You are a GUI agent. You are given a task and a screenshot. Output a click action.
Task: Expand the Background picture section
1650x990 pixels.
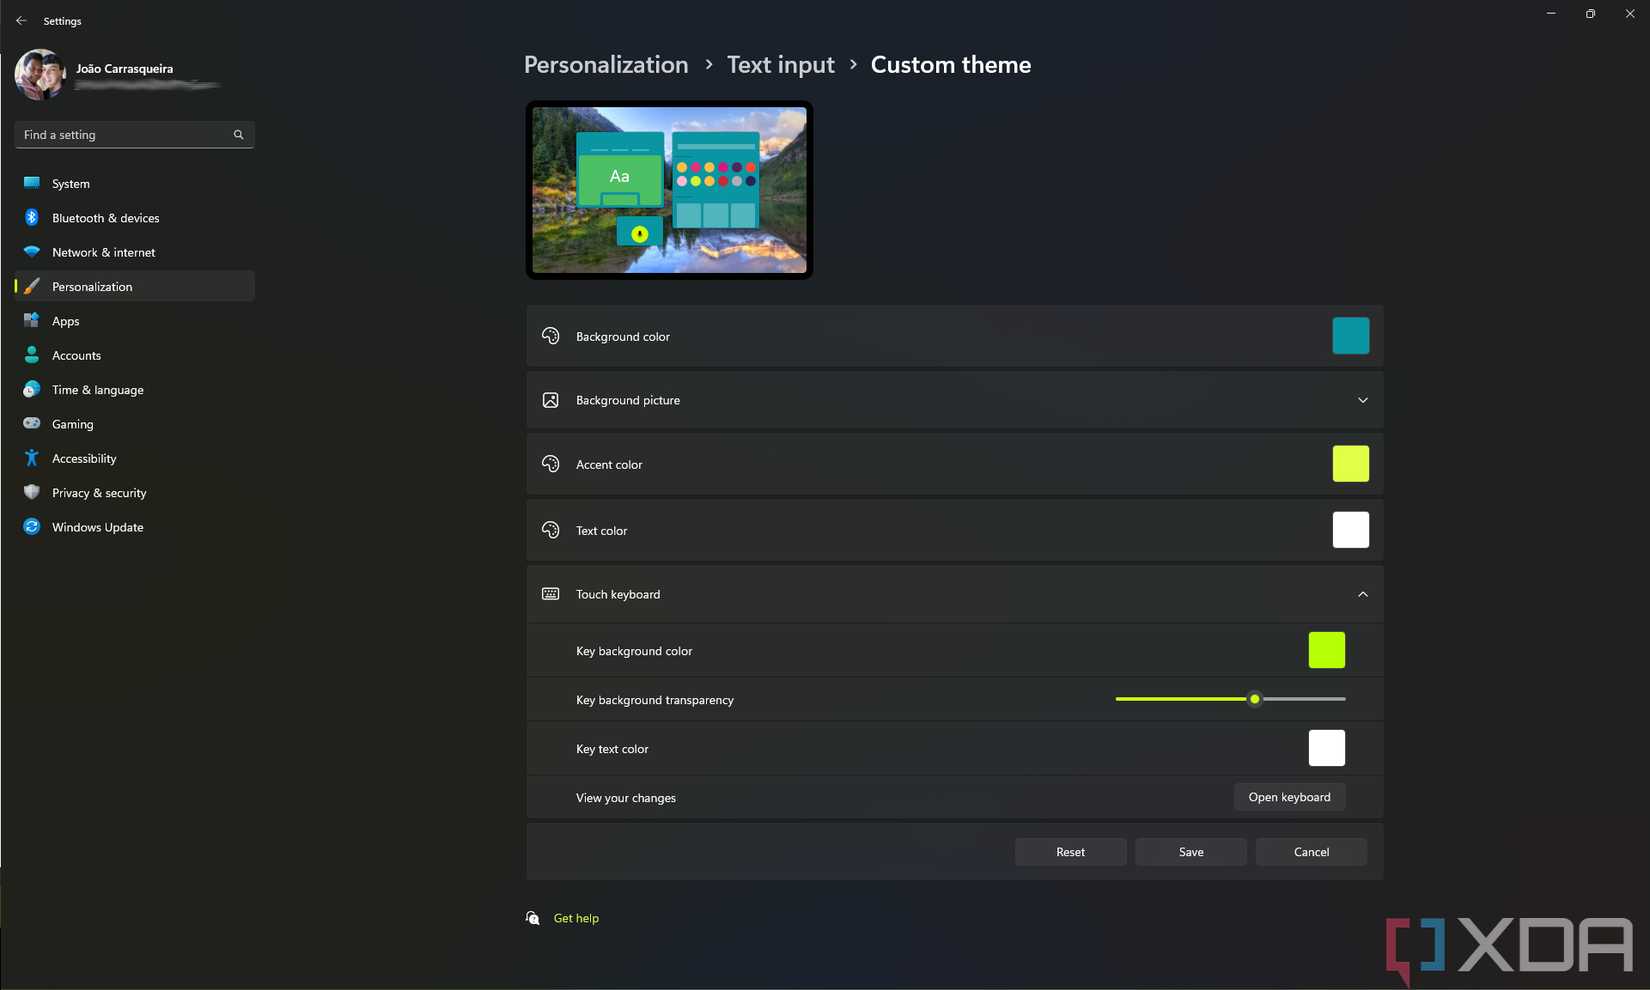1362,399
